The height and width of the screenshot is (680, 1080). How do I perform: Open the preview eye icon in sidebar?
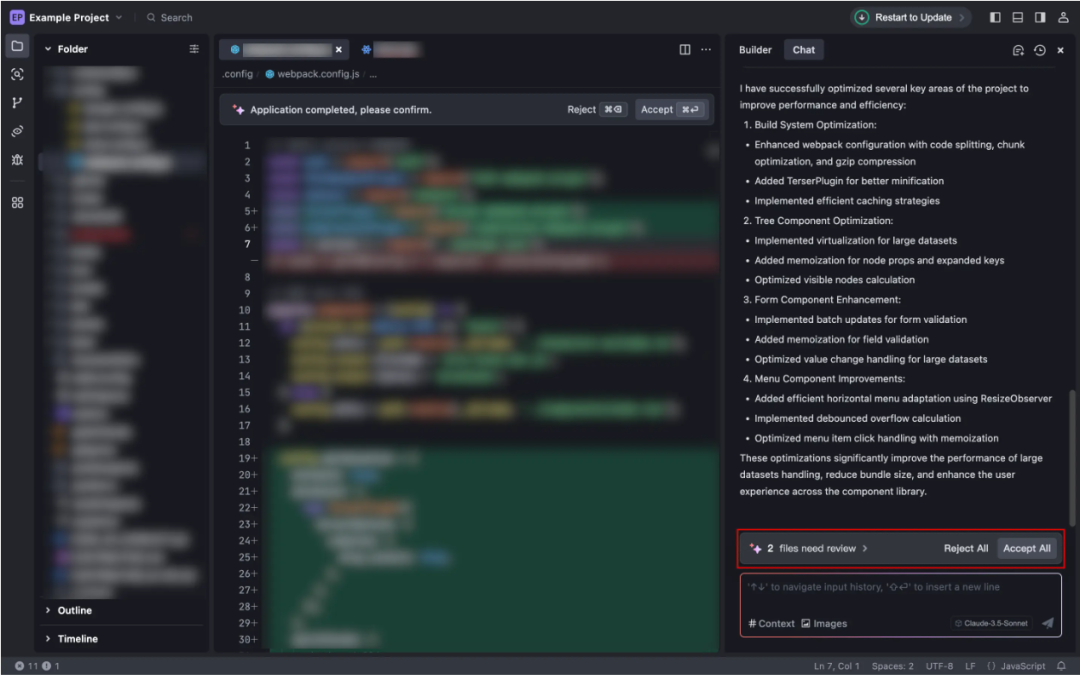[17, 131]
